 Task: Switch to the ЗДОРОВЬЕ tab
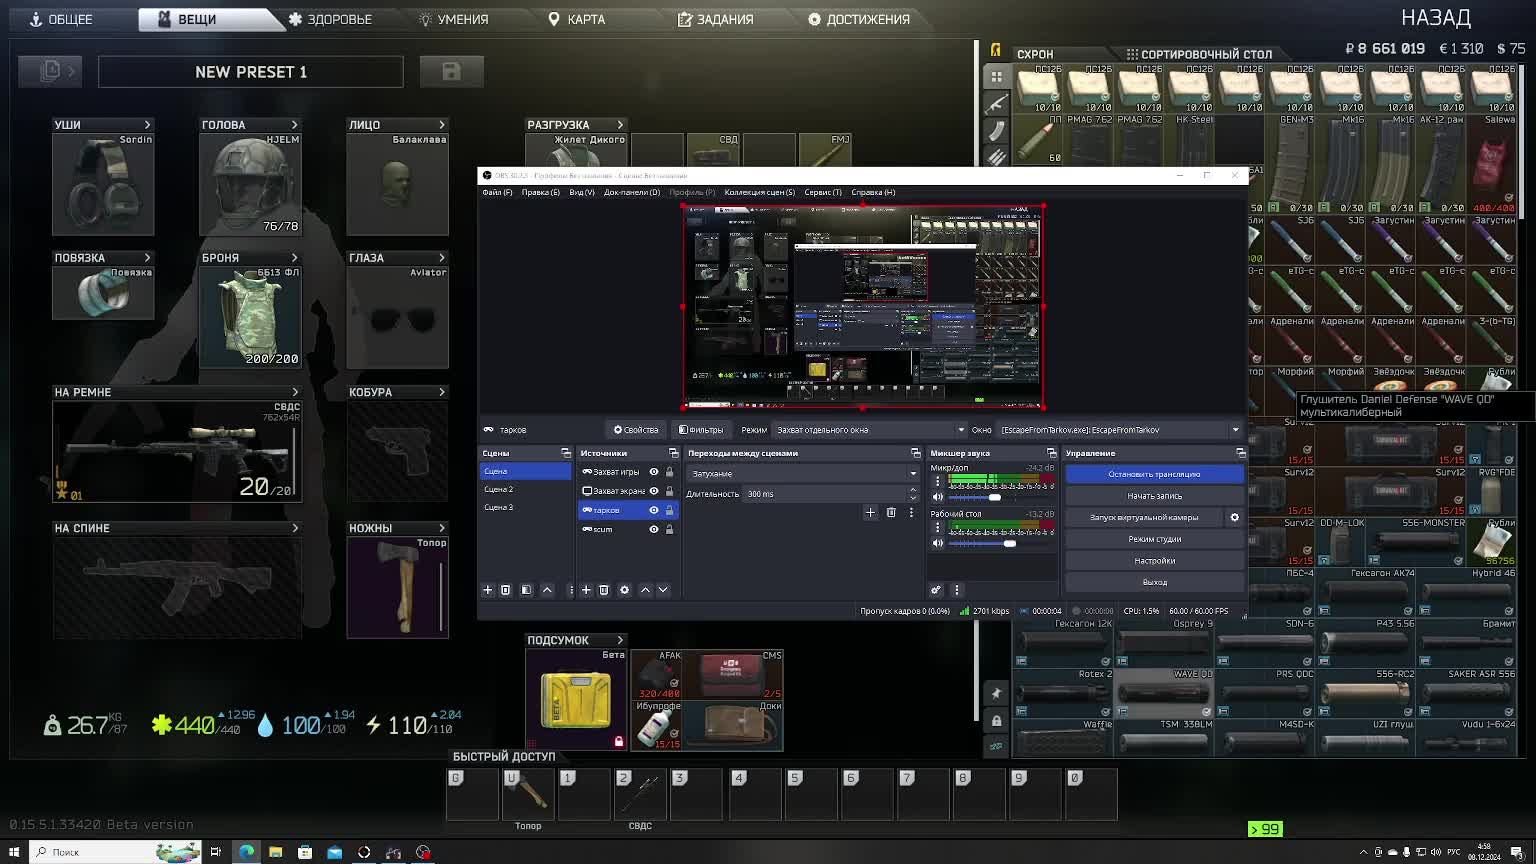pos(330,19)
